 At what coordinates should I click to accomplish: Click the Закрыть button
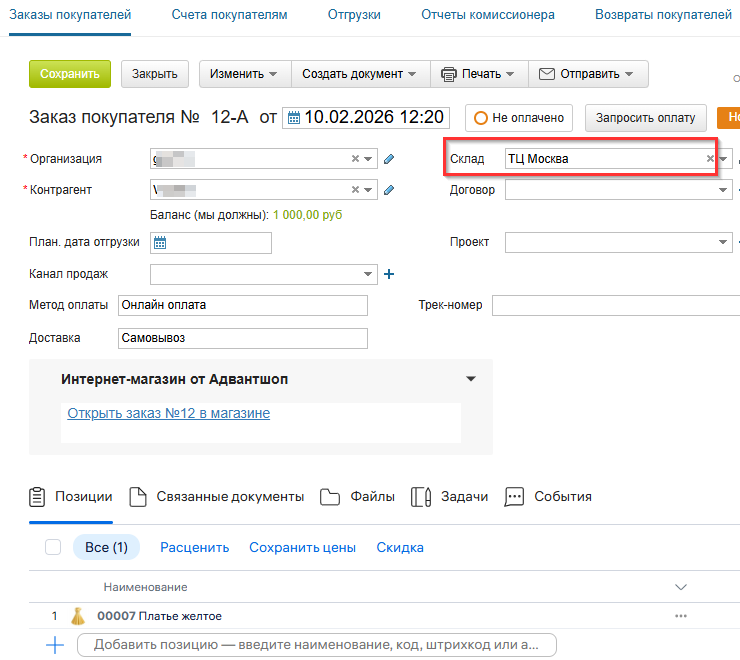tap(155, 74)
